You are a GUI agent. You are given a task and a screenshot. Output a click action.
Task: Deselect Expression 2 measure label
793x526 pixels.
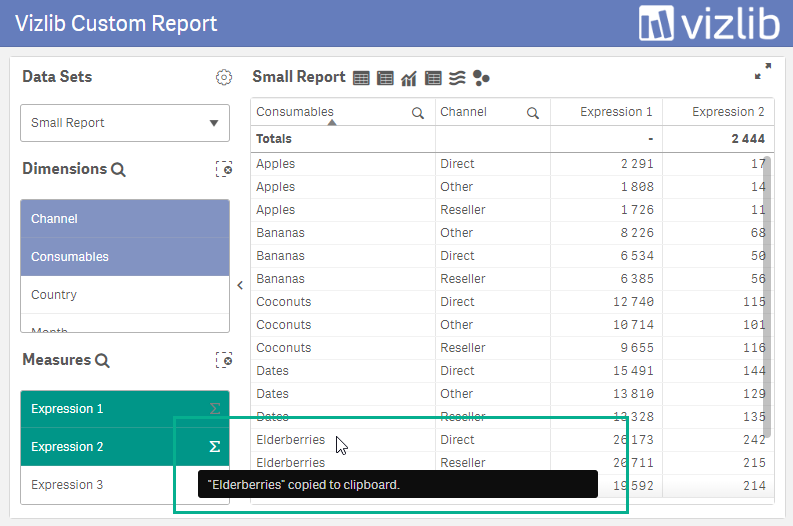click(x=67, y=447)
